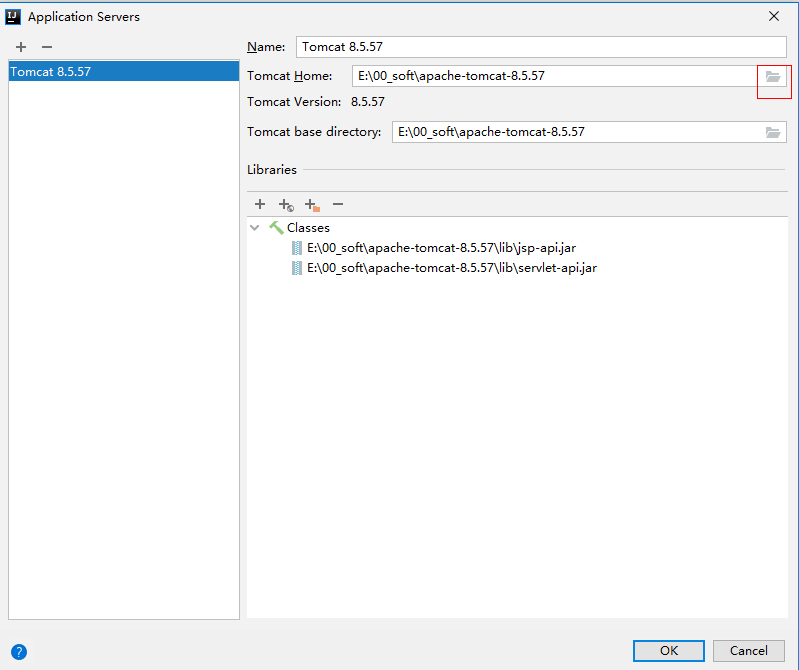Image resolution: width=799 pixels, height=670 pixels.
Task: Open help with the question mark icon
Action: click(19, 652)
